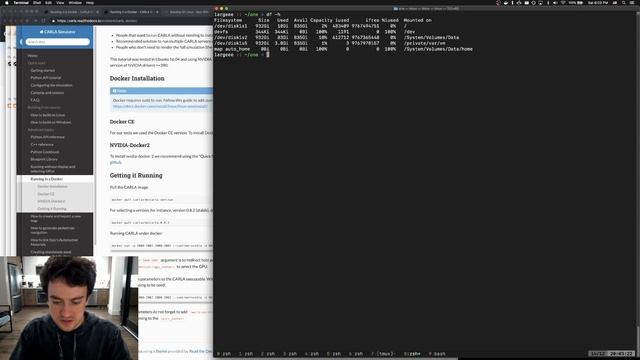Open Running without display sidebar entry
640x360 pixels.
click(x=53, y=169)
